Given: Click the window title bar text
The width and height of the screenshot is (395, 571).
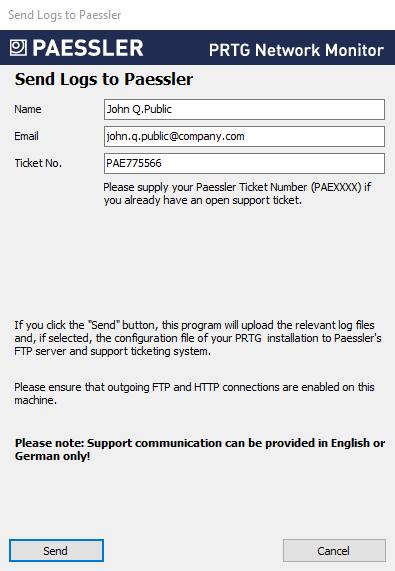Looking at the screenshot, I should click(x=64, y=15).
